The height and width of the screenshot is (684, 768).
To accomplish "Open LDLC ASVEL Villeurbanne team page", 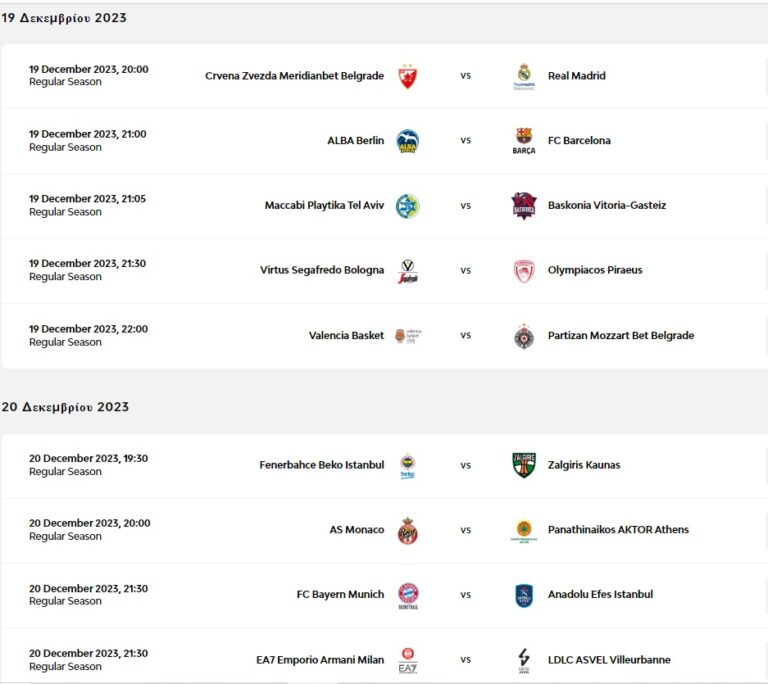I will click(x=609, y=659).
